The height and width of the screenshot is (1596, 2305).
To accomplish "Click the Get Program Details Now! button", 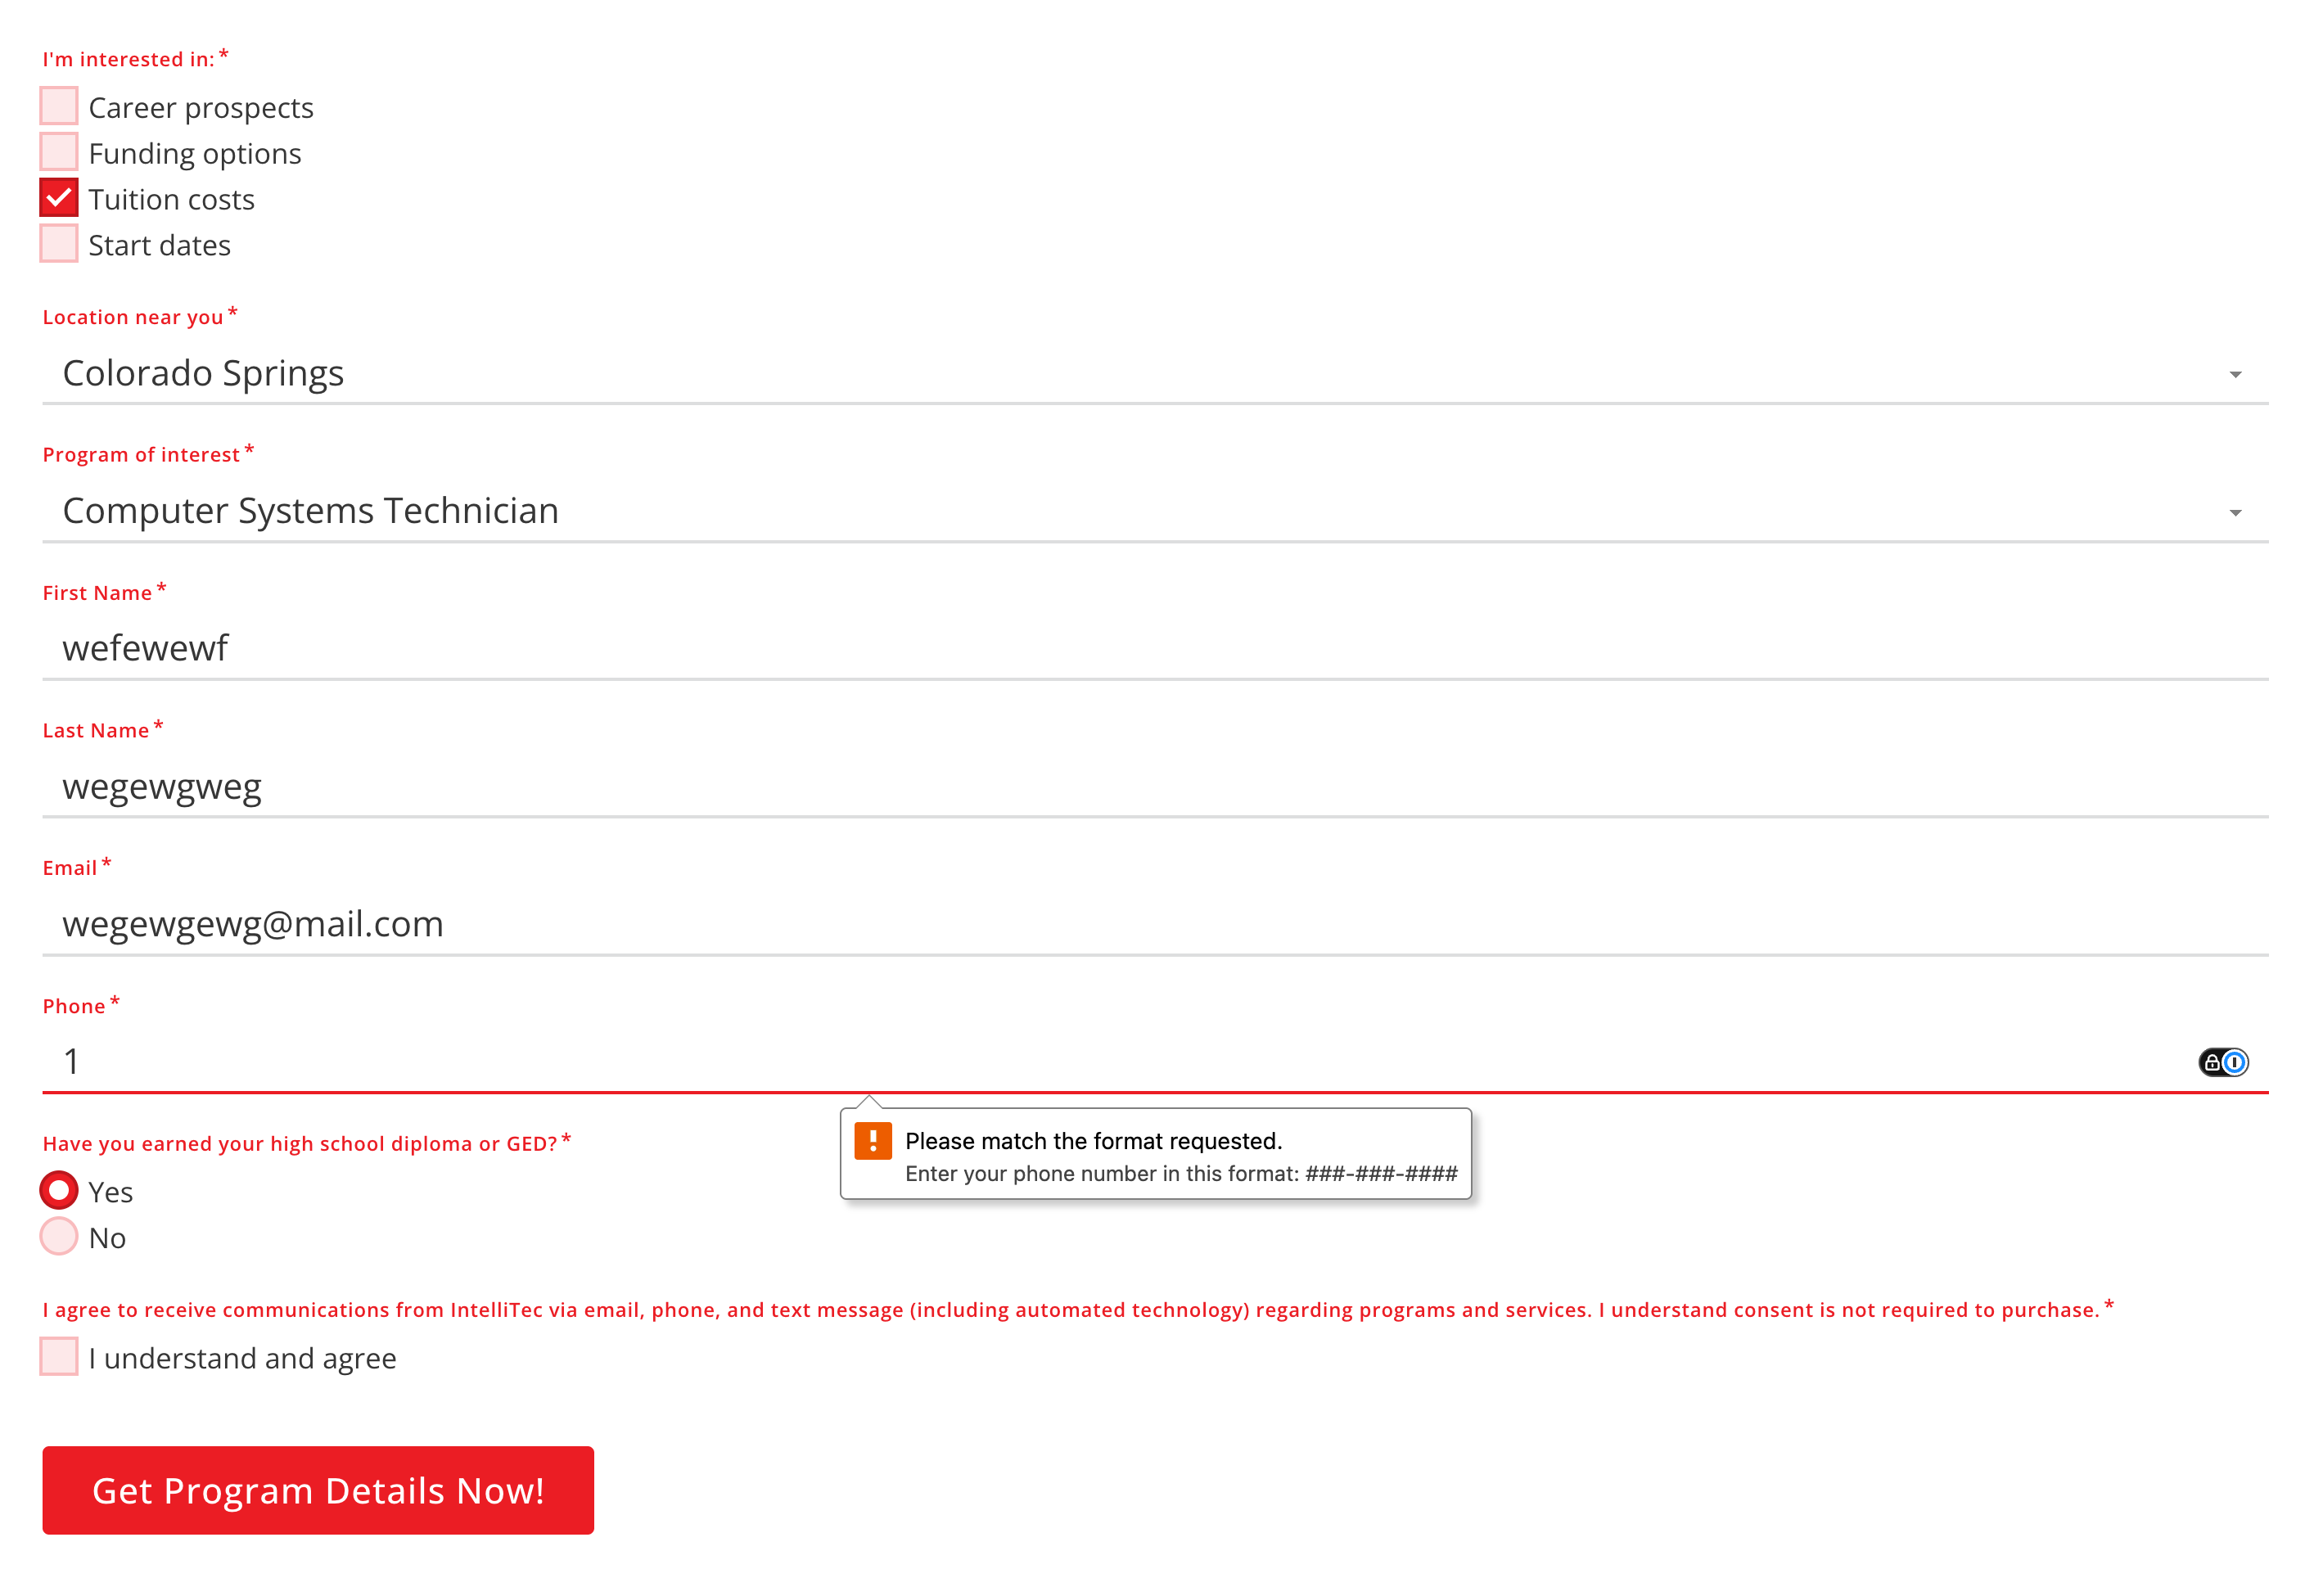I will [x=318, y=1490].
